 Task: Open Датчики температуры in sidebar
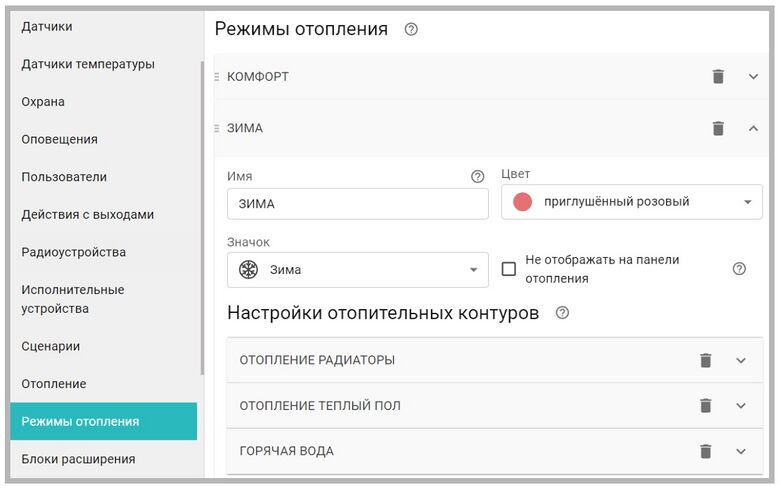pos(88,64)
